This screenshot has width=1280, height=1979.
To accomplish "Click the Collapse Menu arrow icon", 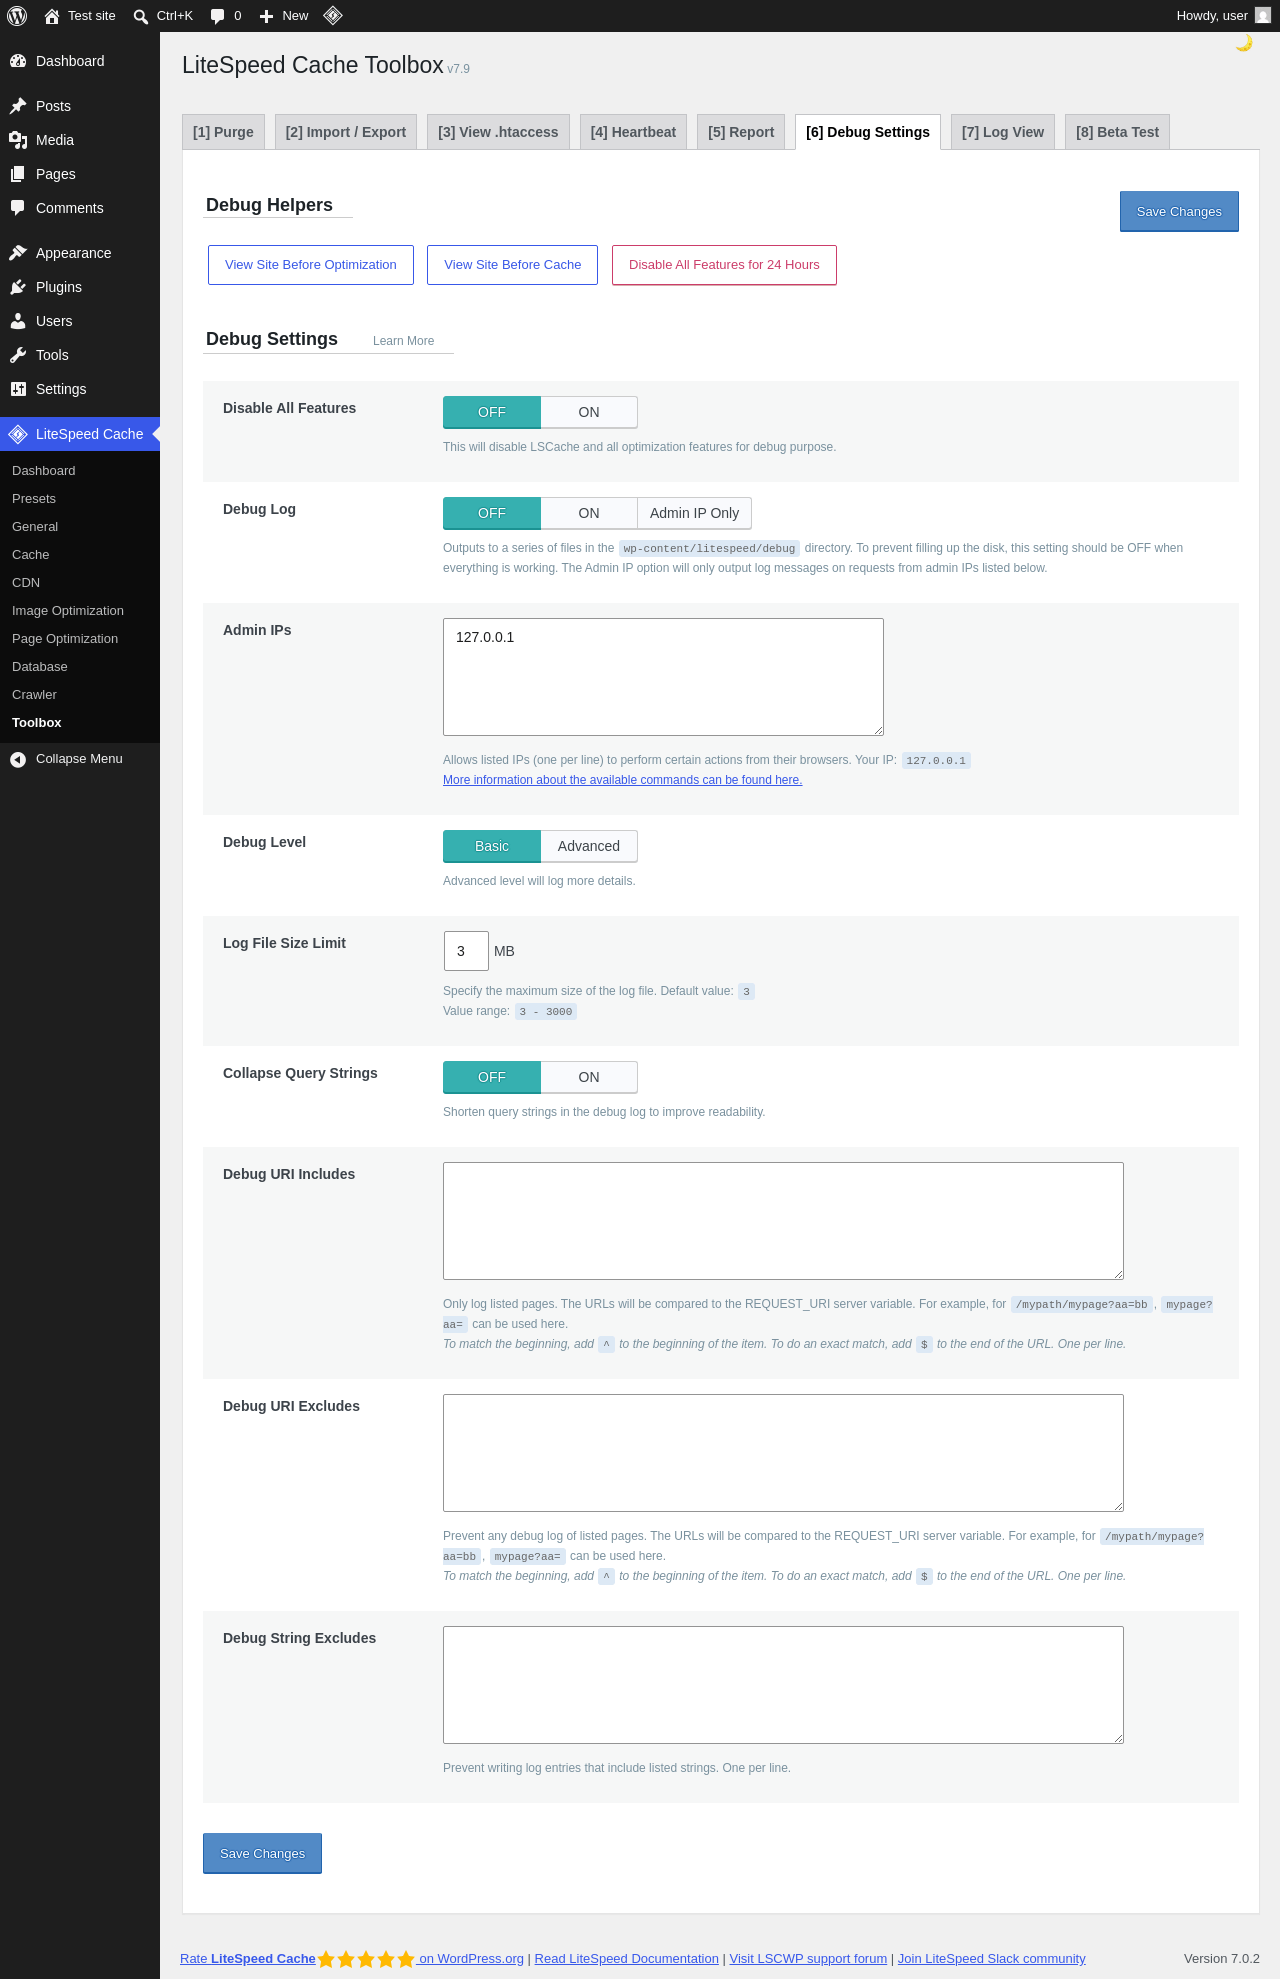I will 18,760.
